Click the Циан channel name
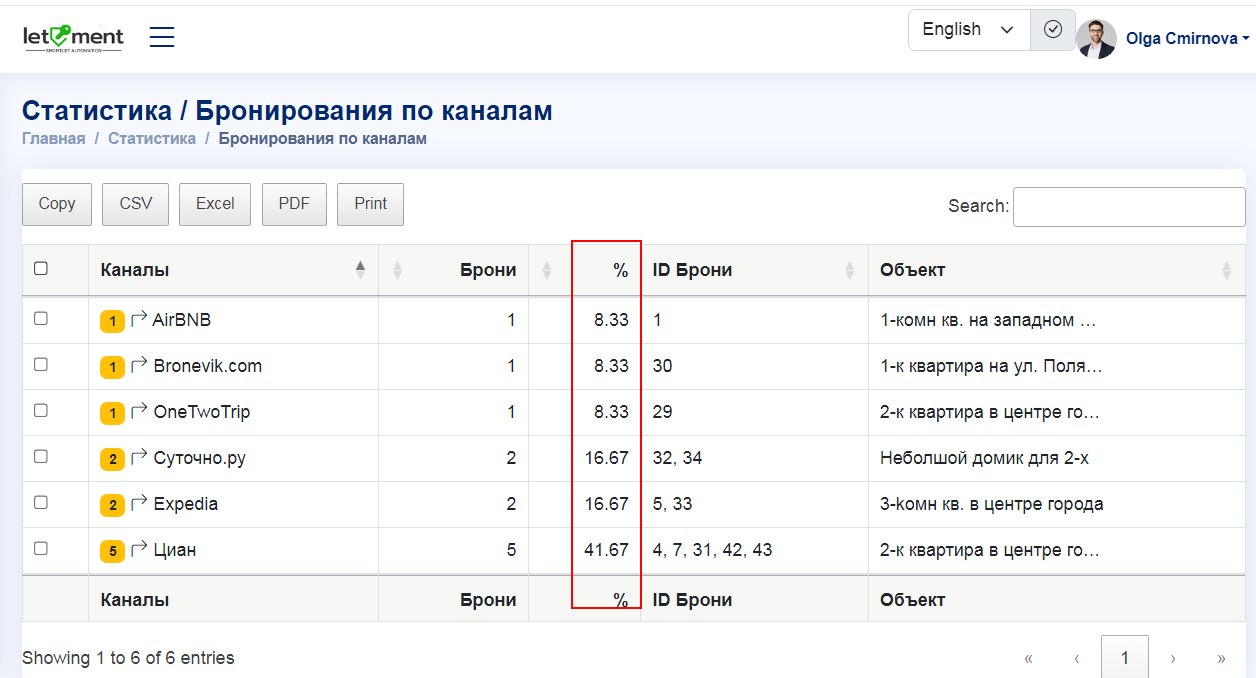This screenshot has width=1256, height=678. pos(175,550)
